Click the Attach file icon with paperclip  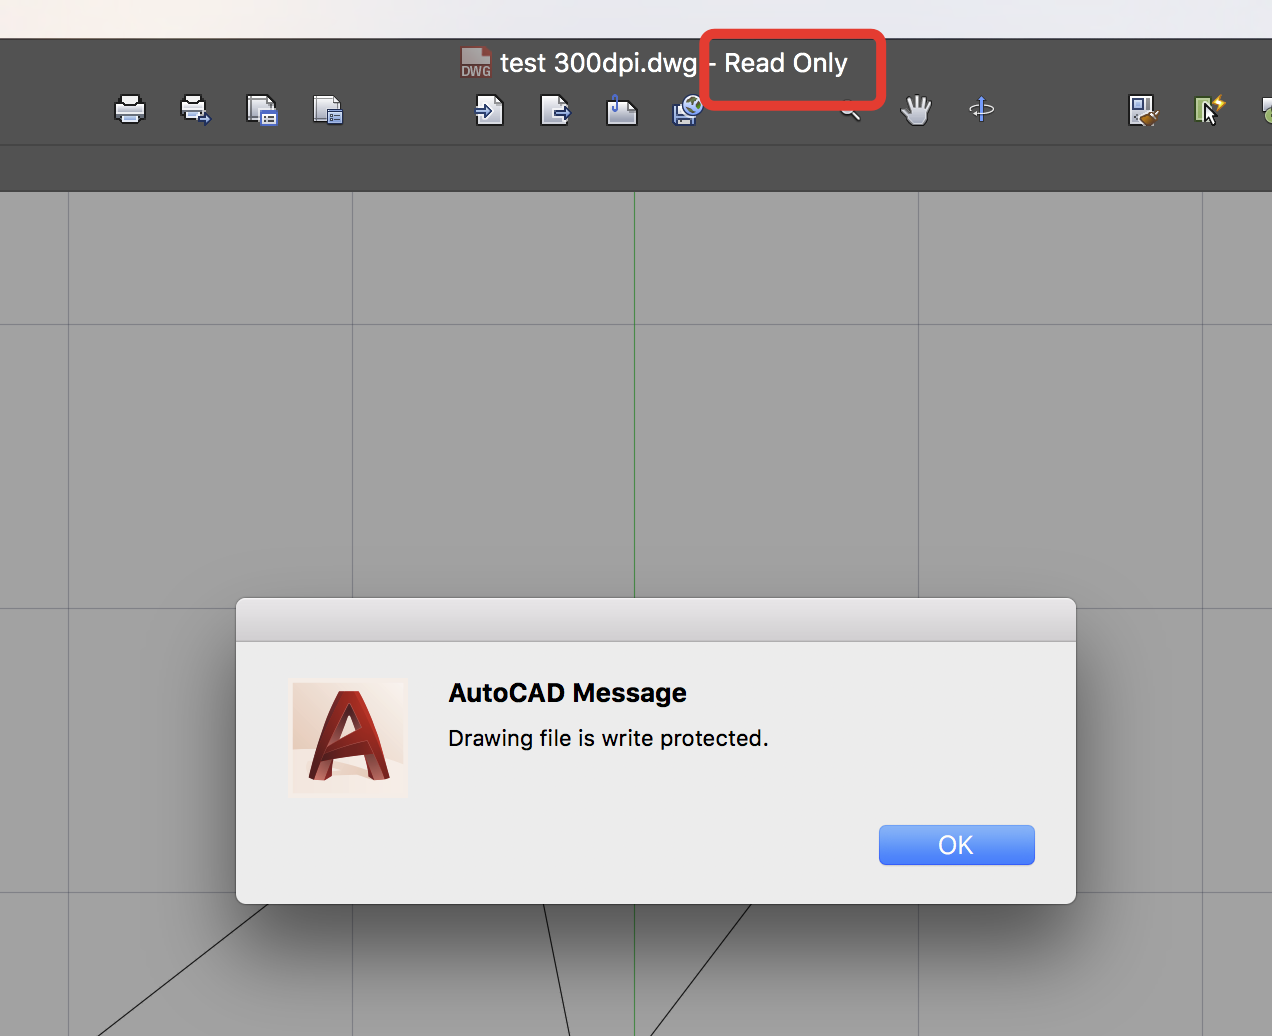pos(622,109)
